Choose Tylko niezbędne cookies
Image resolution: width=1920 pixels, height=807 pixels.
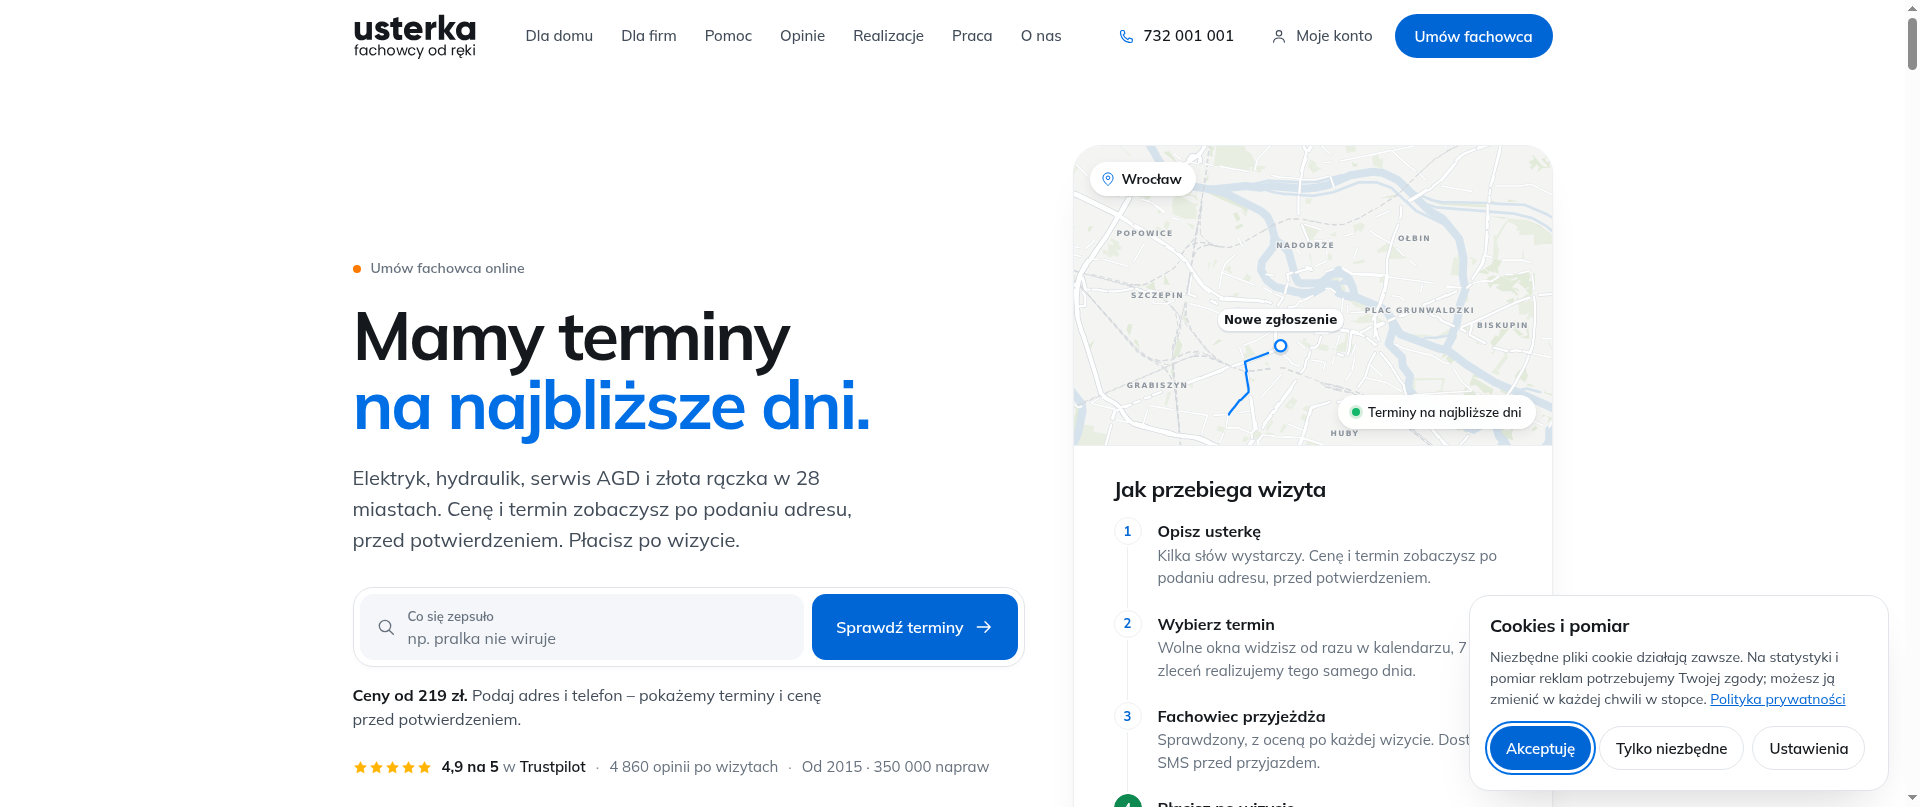[1671, 748]
